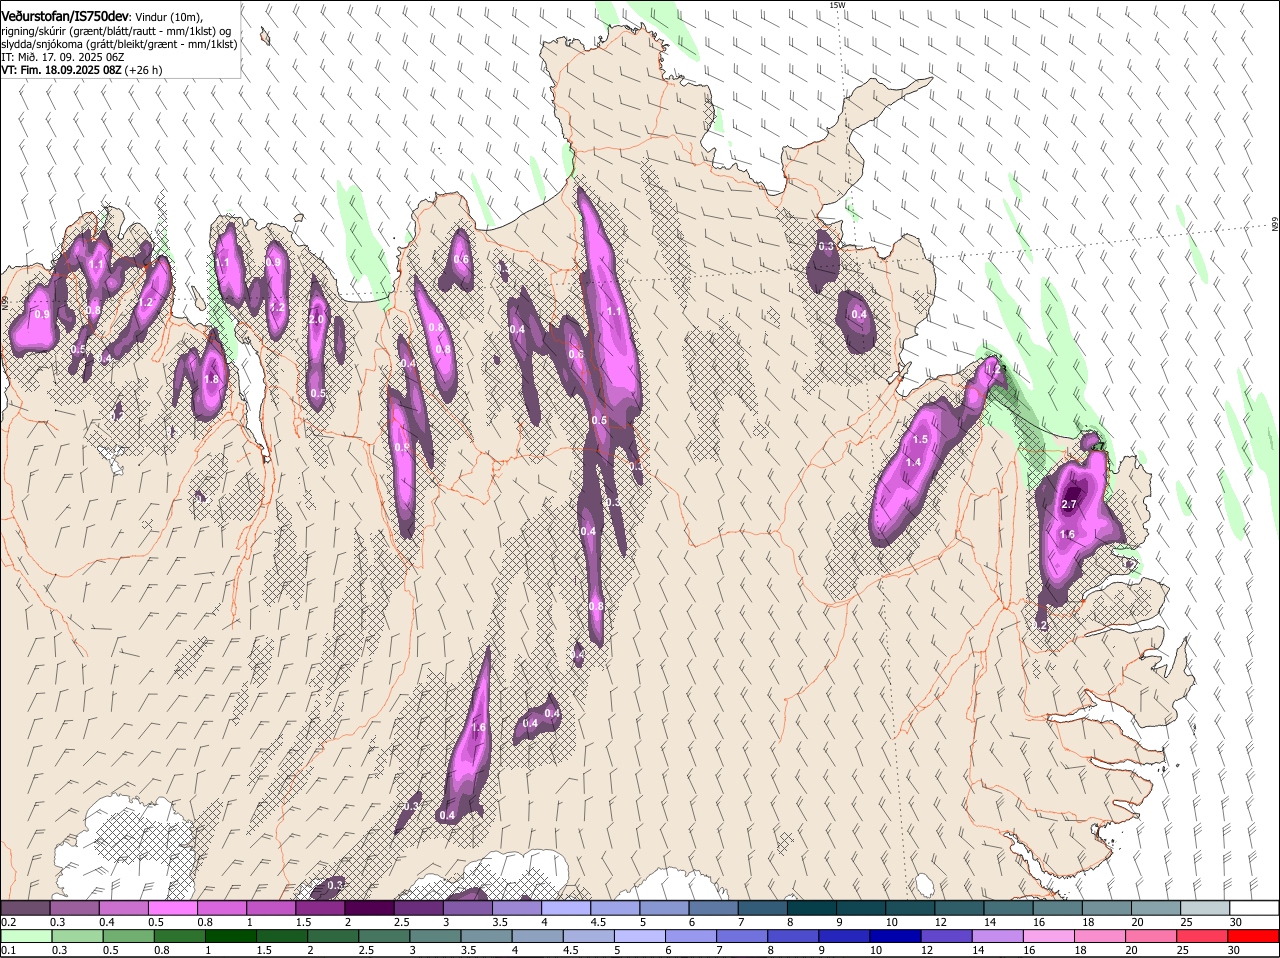This screenshot has height=958, width=1280.
Task: Pick dark purple upper swatch between 2 and 2.5
Action: click(x=368, y=907)
